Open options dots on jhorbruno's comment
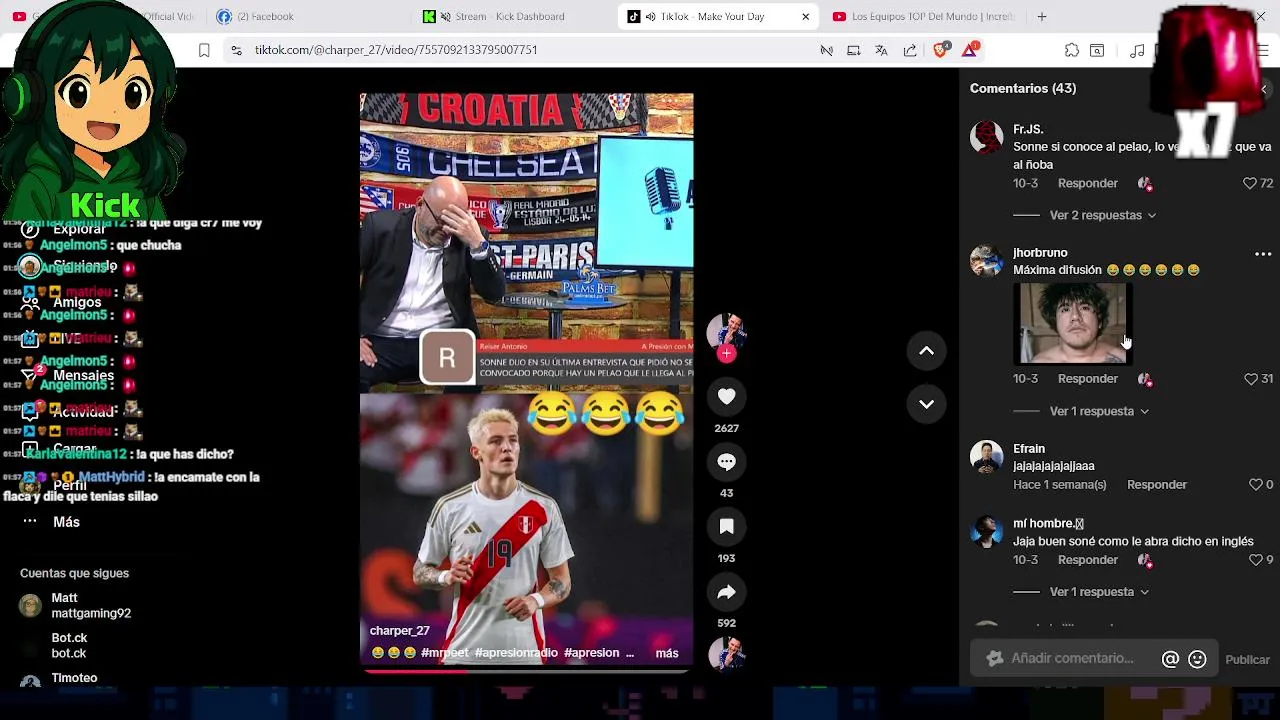The image size is (1280, 720). click(x=1263, y=254)
